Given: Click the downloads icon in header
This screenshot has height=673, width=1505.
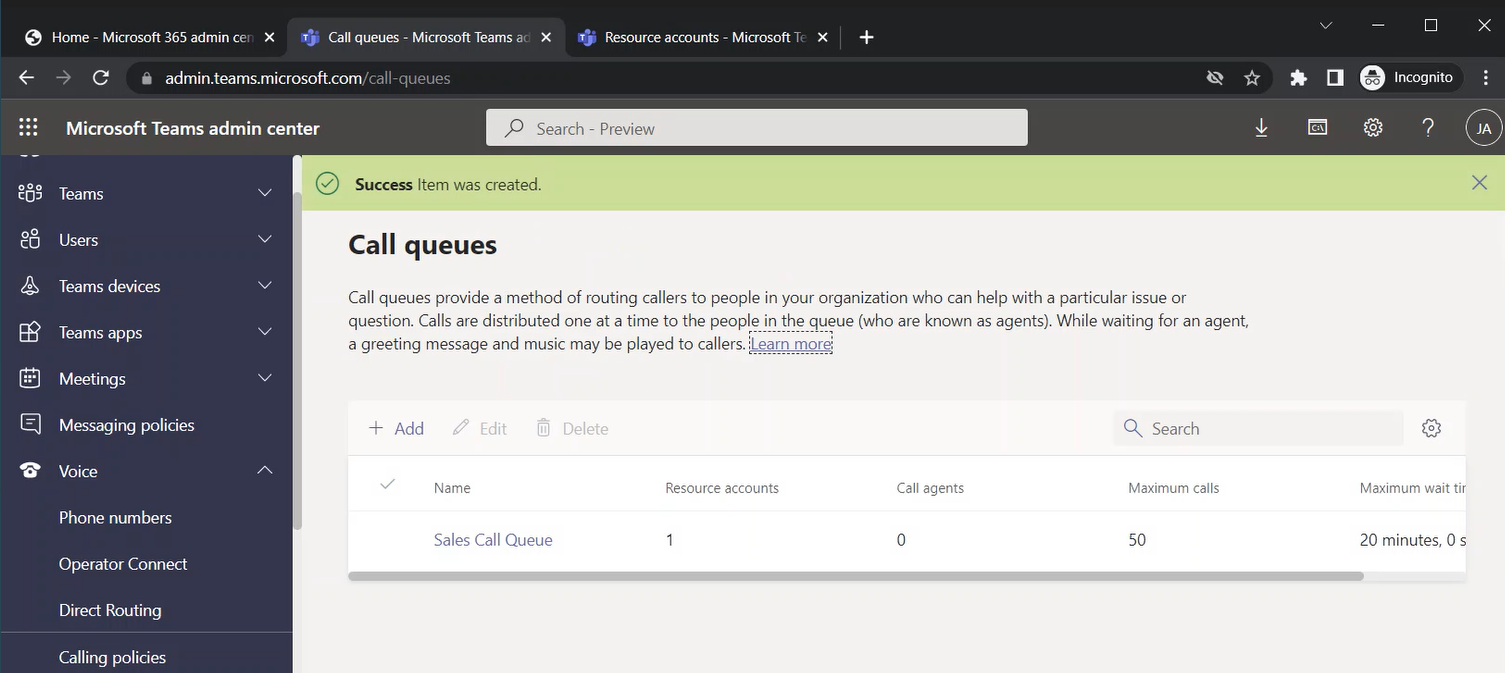Looking at the screenshot, I should tap(1261, 128).
